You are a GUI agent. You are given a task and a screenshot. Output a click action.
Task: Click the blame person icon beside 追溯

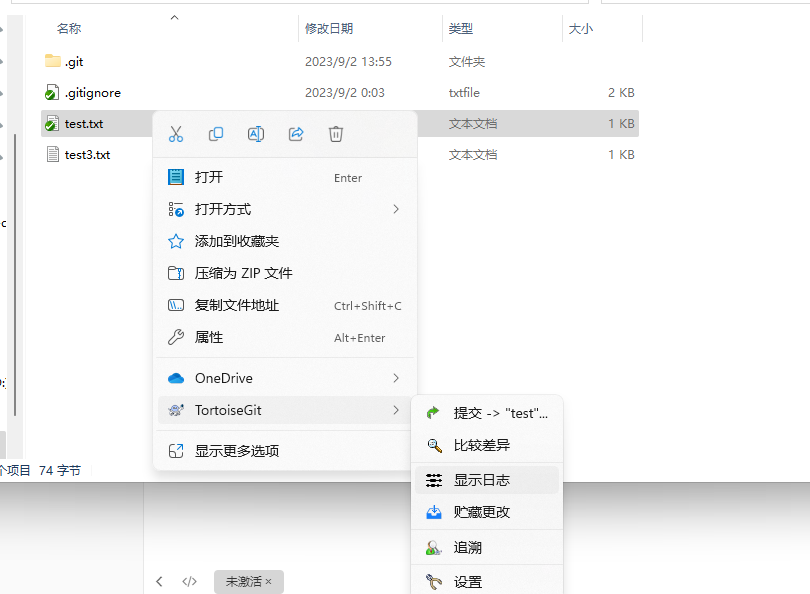click(433, 548)
